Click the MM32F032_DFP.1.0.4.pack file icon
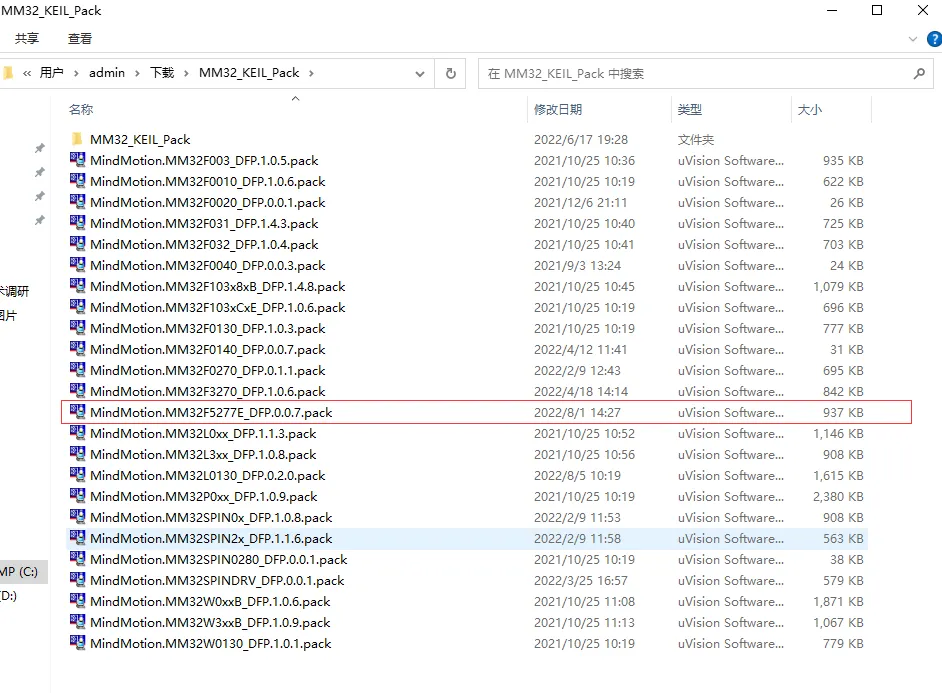This screenshot has height=693, width=942. tap(77, 244)
